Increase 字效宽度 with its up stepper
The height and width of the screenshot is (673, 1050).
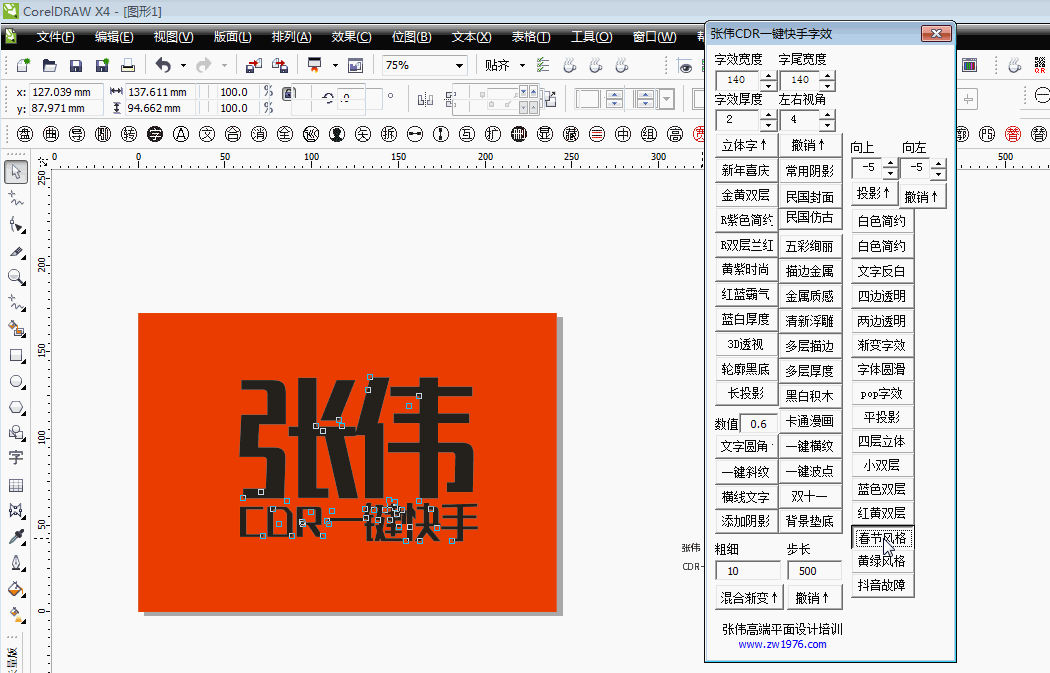click(768, 75)
